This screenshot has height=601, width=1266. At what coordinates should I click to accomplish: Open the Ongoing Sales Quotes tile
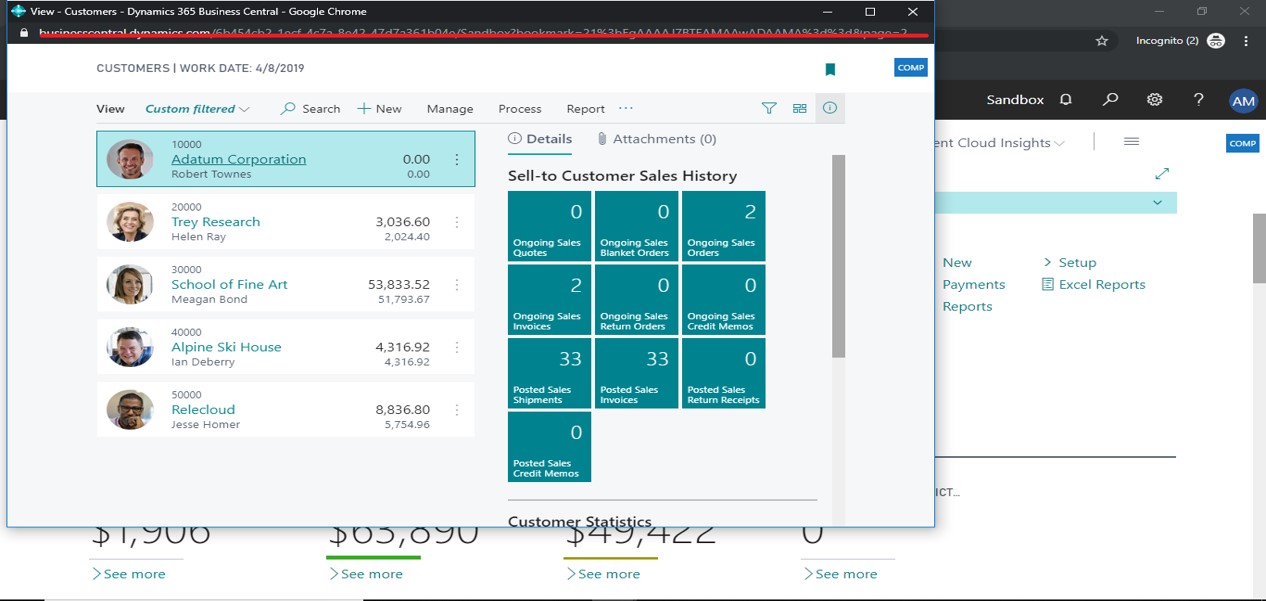[x=550, y=226]
